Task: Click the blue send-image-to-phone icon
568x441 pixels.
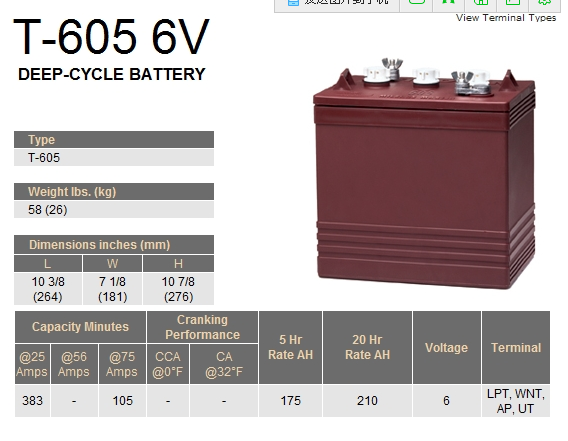Action: click(x=293, y=2)
